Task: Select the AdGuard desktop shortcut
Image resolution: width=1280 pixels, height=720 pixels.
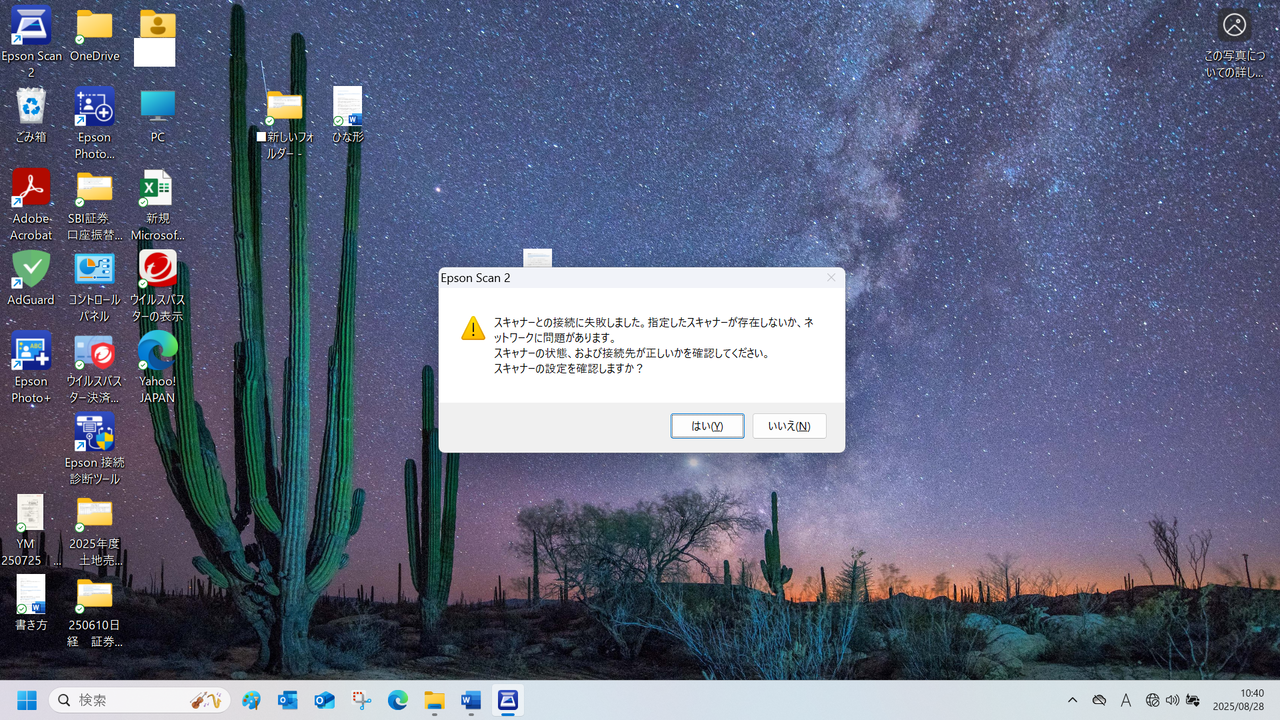Action: pos(31,278)
